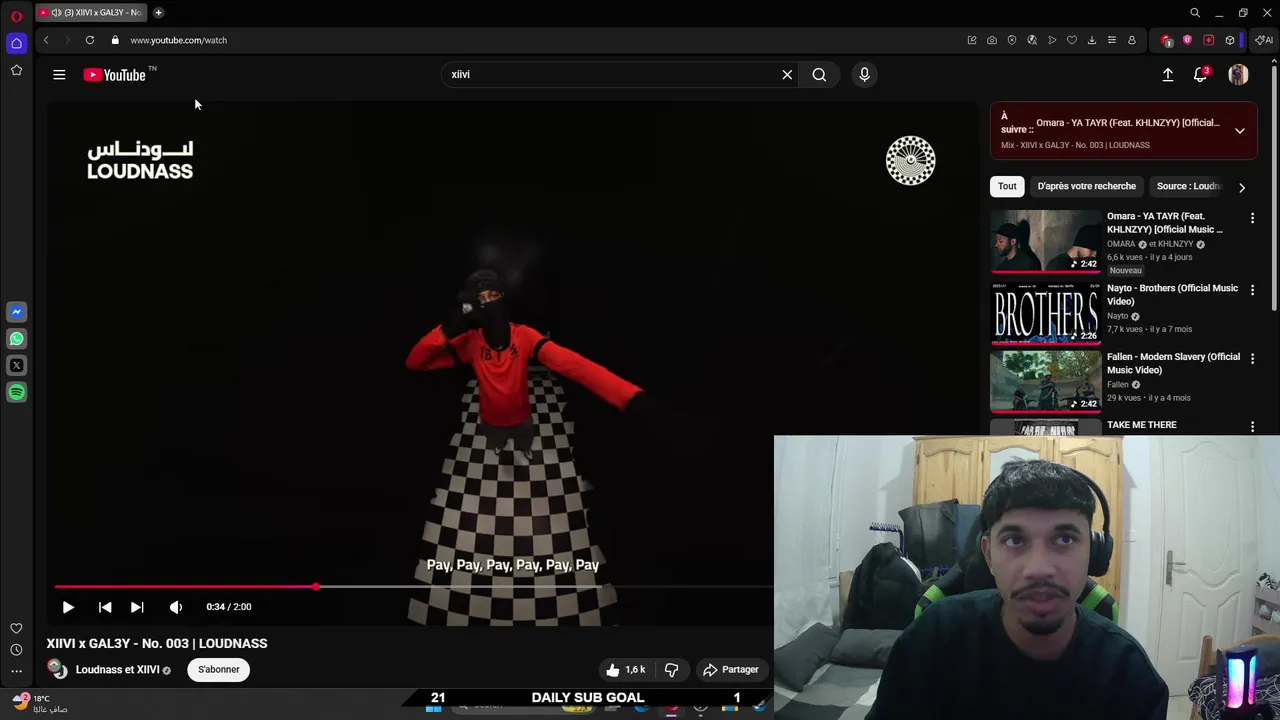Viewport: 1280px width, 720px height.
Task: Open History clock in Opera sidebar
Action: [x=16, y=650]
